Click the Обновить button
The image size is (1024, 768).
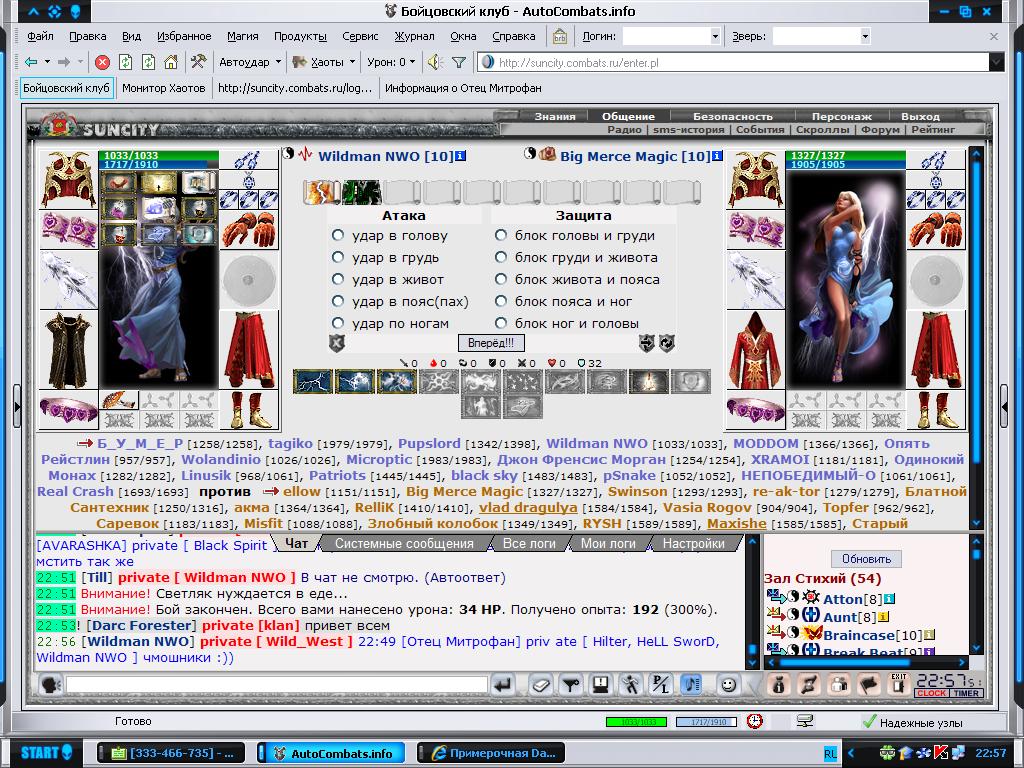tap(866, 559)
